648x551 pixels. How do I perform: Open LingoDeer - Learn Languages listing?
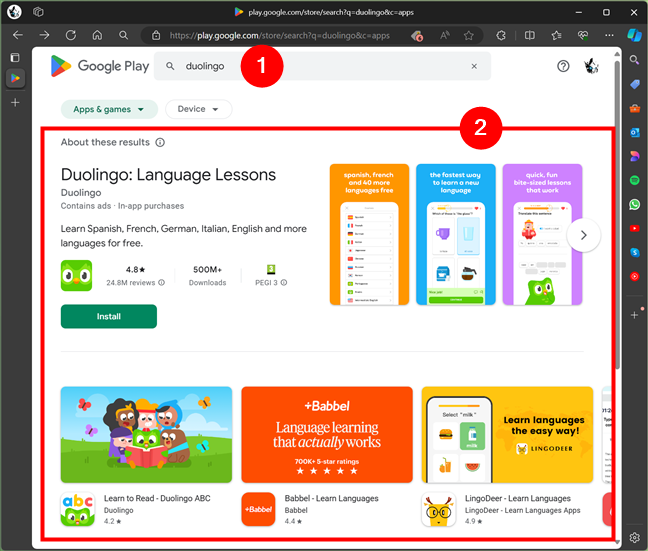tap(517, 499)
